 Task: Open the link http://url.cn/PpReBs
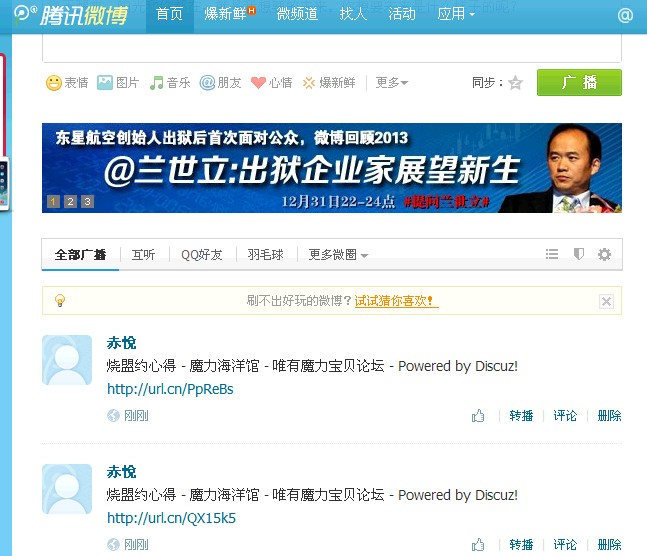point(170,389)
